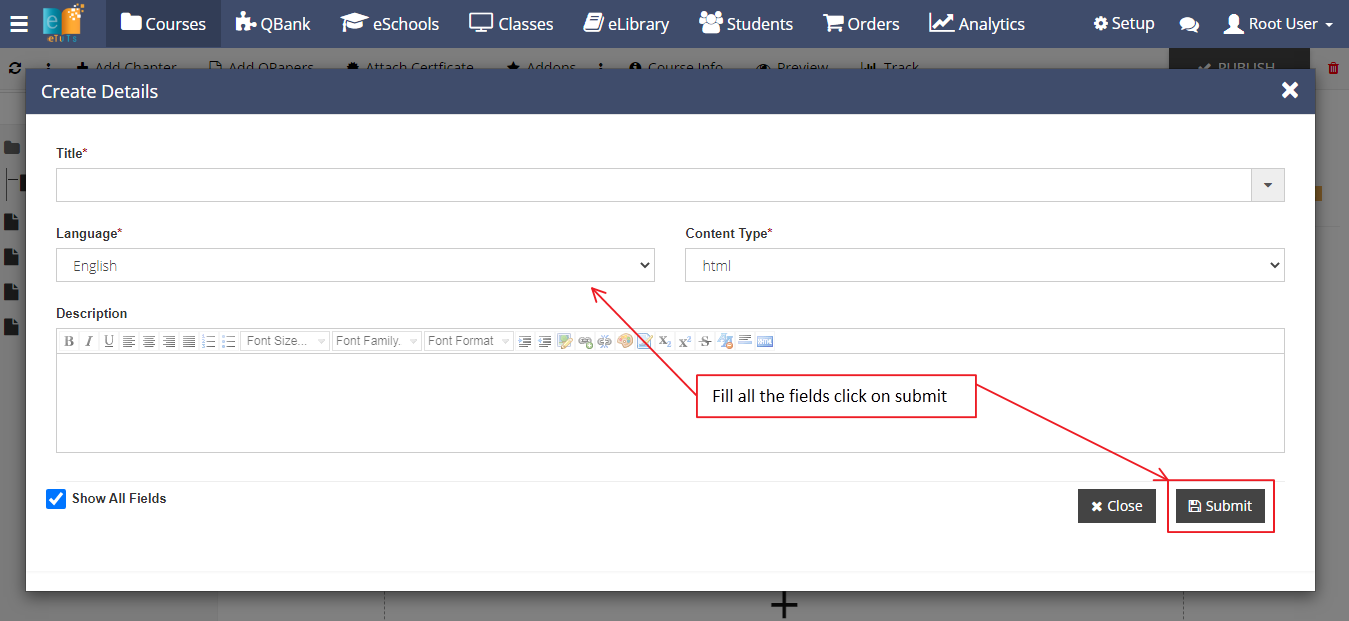Center align description text
Viewport: 1349px width, 621px height.
click(x=149, y=341)
